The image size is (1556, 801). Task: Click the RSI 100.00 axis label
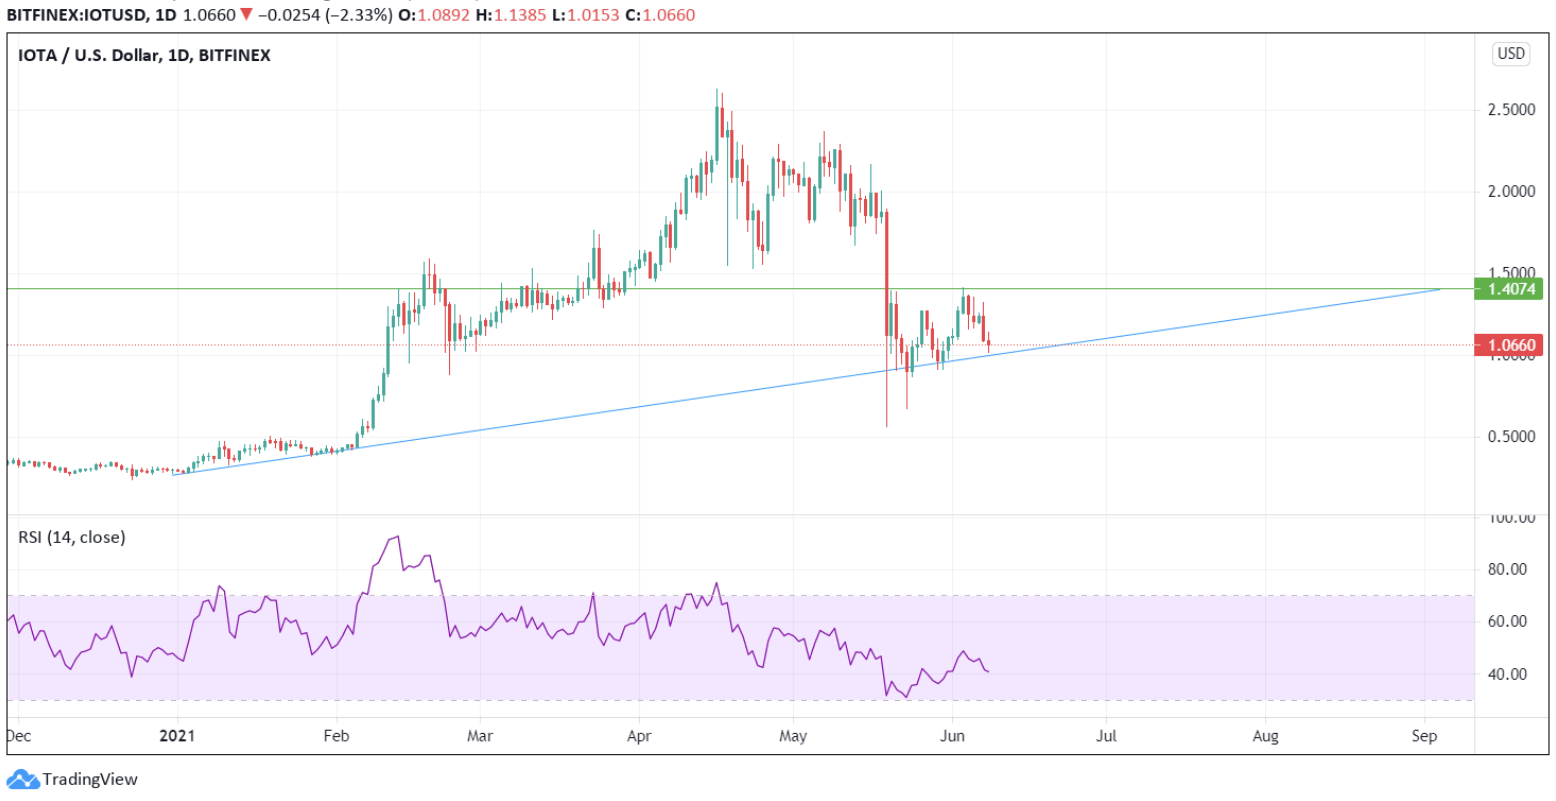point(1512,518)
